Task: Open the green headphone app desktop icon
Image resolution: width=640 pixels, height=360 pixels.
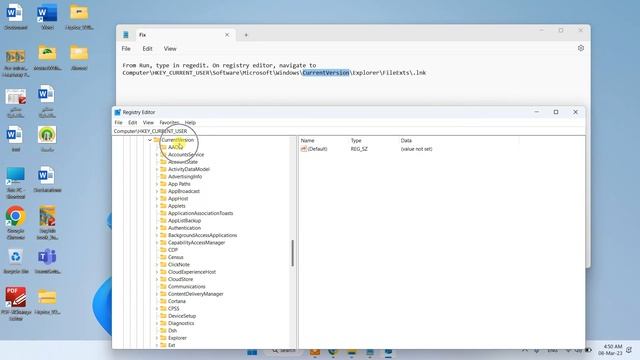Action: [x=47, y=134]
